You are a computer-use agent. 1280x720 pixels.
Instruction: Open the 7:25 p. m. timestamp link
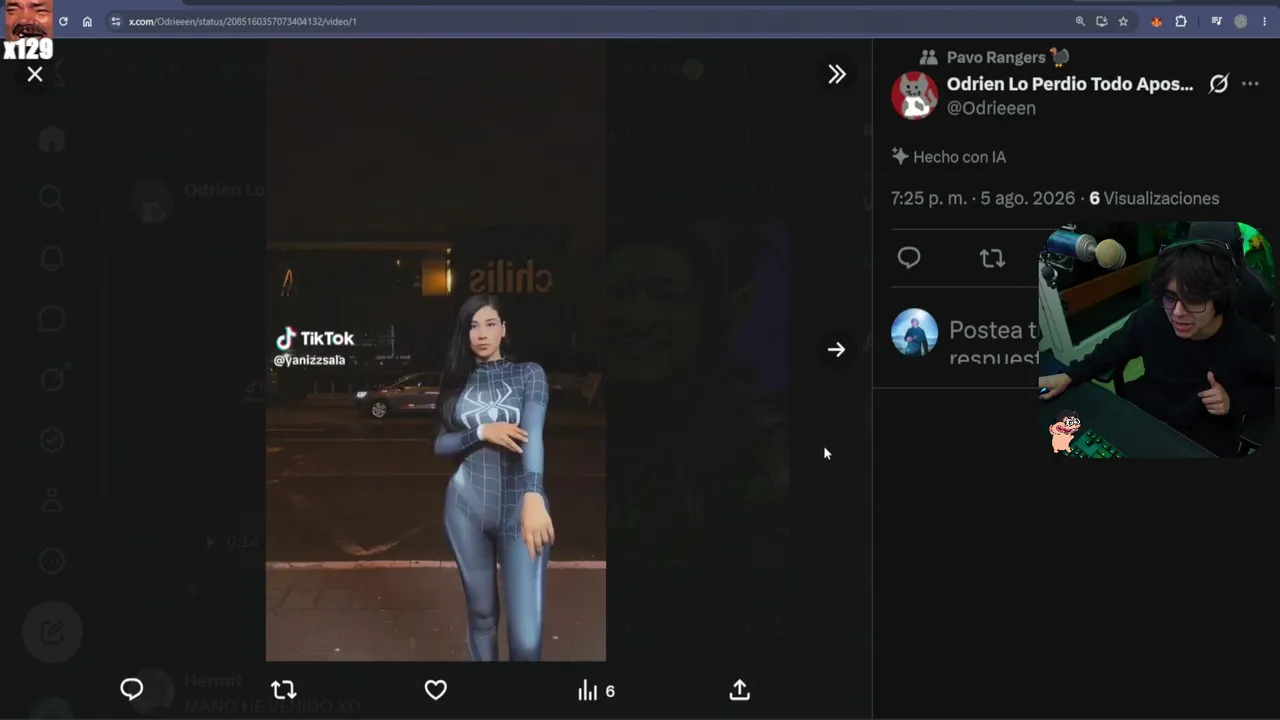coord(983,198)
